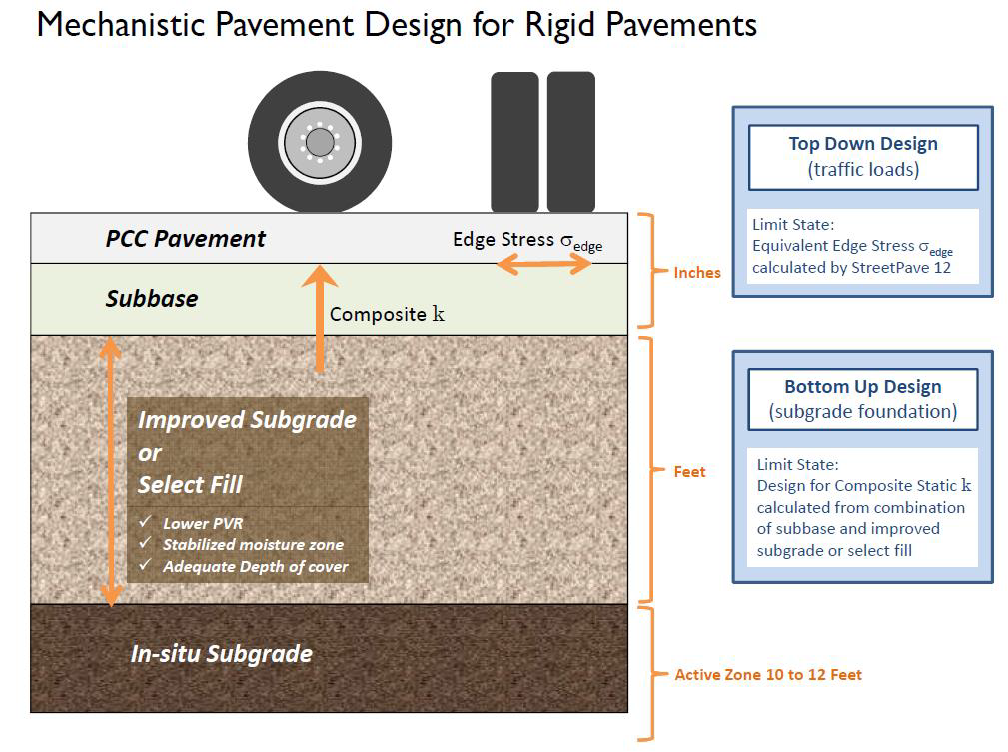The width and height of the screenshot is (1008, 752).
Task: Select the In-situ Subgrade layer label
Action: 222,654
